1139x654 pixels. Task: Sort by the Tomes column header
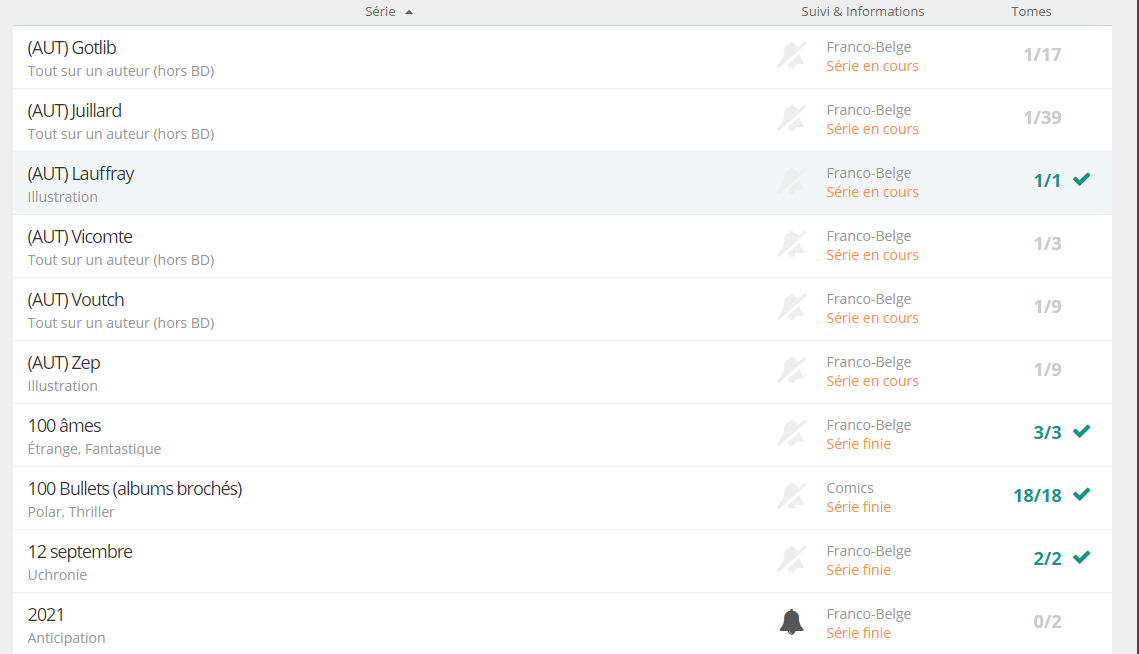(1031, 12)
